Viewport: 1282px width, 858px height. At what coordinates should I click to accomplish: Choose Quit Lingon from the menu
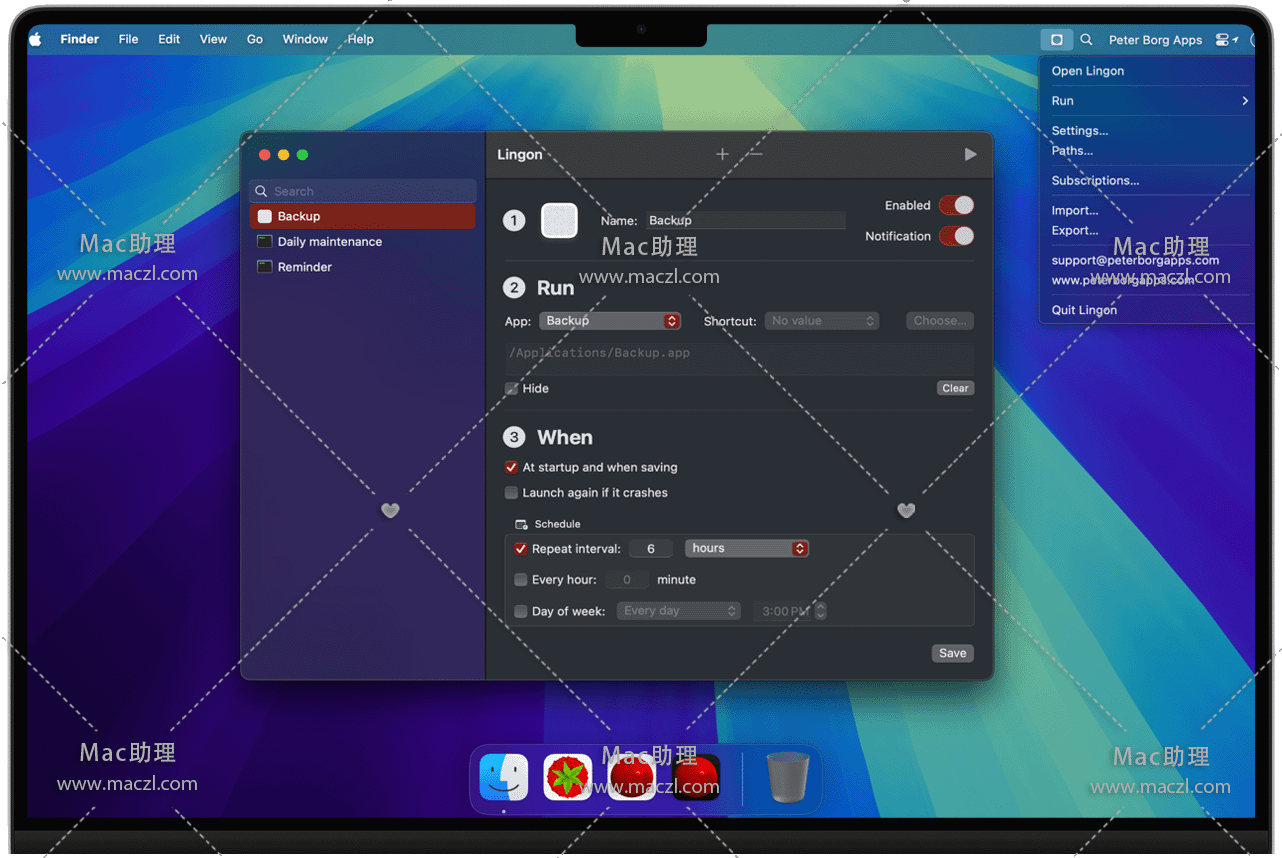tap(1084, 310)
